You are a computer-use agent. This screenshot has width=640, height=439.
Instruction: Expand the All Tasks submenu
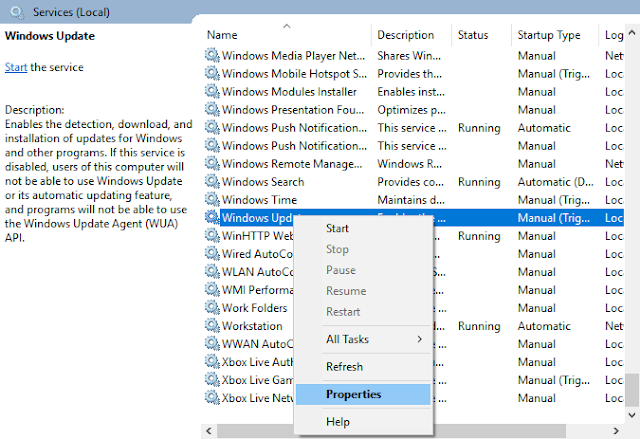363,339
